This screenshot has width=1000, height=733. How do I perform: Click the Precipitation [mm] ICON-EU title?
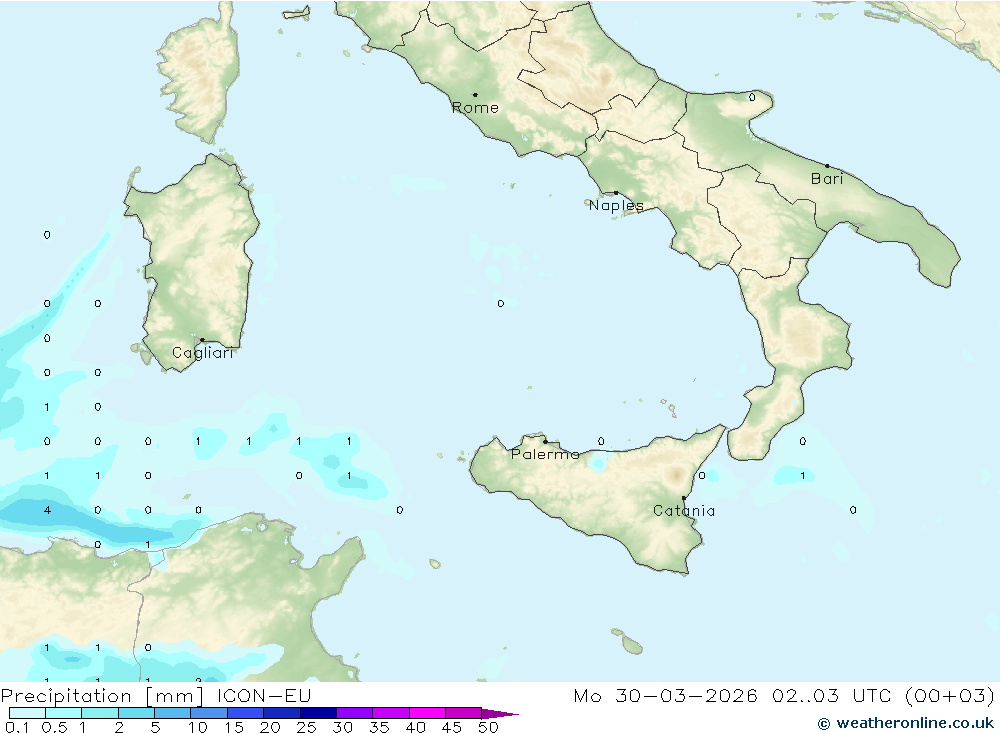(156, 696)
